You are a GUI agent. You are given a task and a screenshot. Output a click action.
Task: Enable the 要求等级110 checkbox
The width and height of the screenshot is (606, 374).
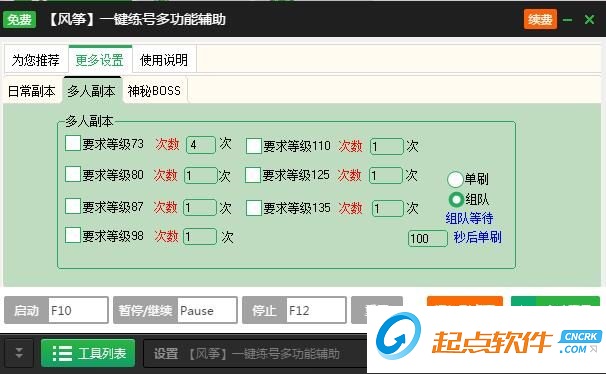tap(254, 146)
